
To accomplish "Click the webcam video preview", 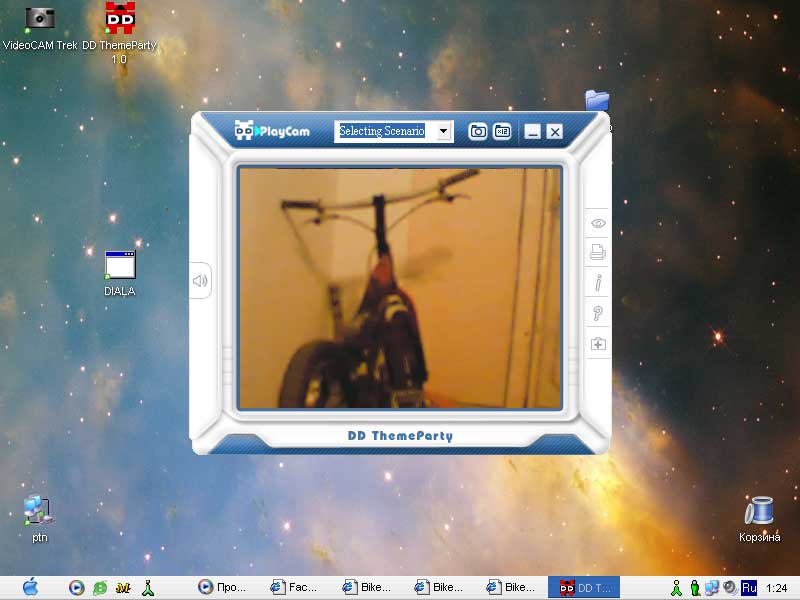I will 399,288.
